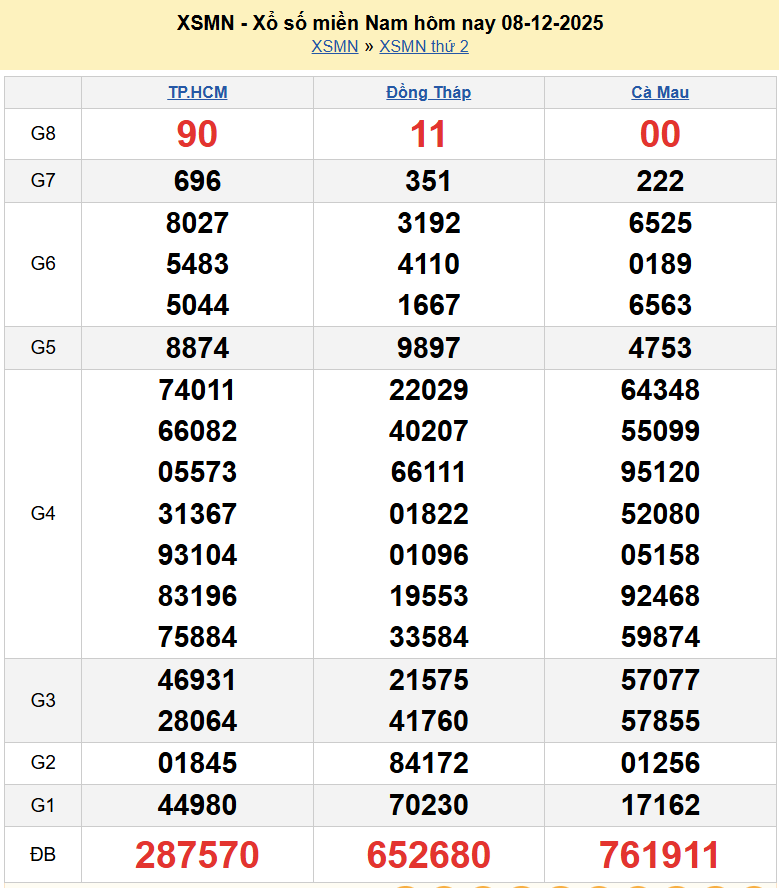Click the Cà Mau G8 number 00
Screen dimensions: 779x888
point(660,134)
